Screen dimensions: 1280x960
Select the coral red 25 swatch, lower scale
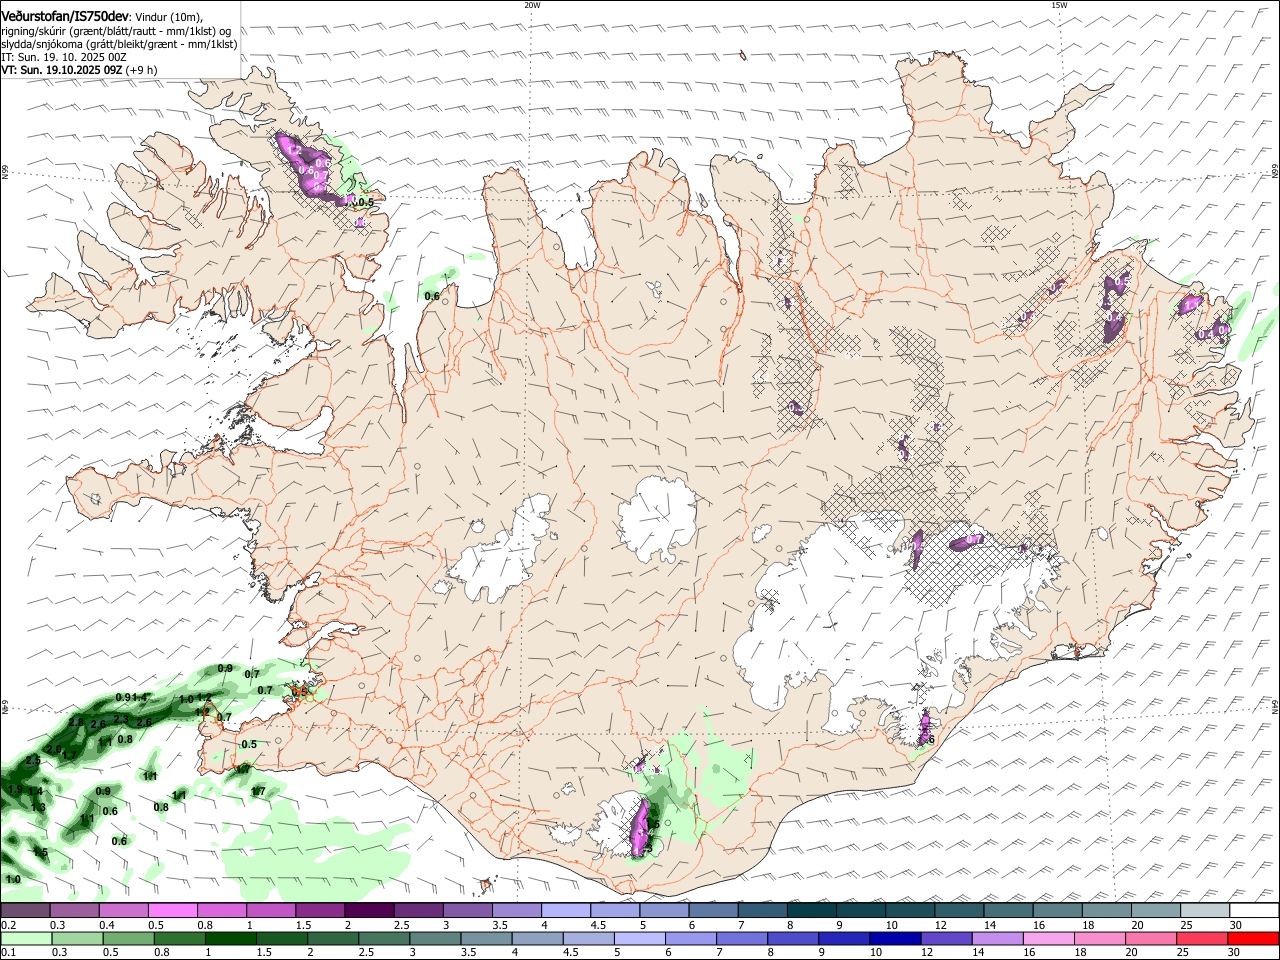1202,939
